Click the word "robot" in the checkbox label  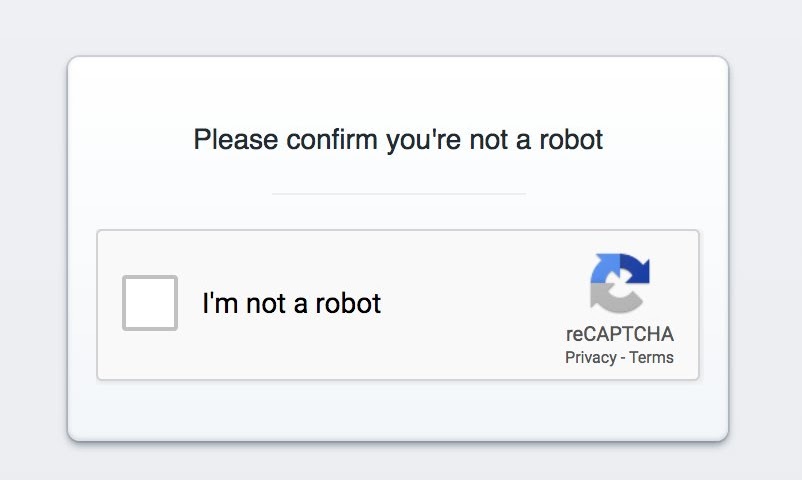(x=349, y=303)
